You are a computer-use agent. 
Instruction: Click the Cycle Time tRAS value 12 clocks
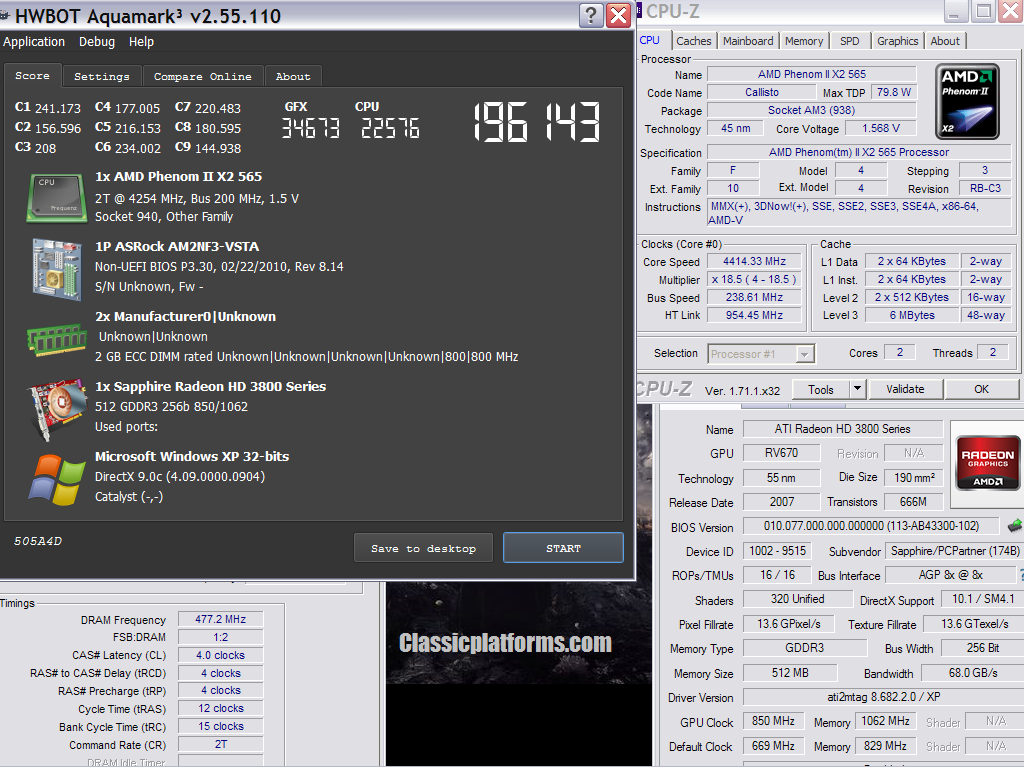(221, 709)
